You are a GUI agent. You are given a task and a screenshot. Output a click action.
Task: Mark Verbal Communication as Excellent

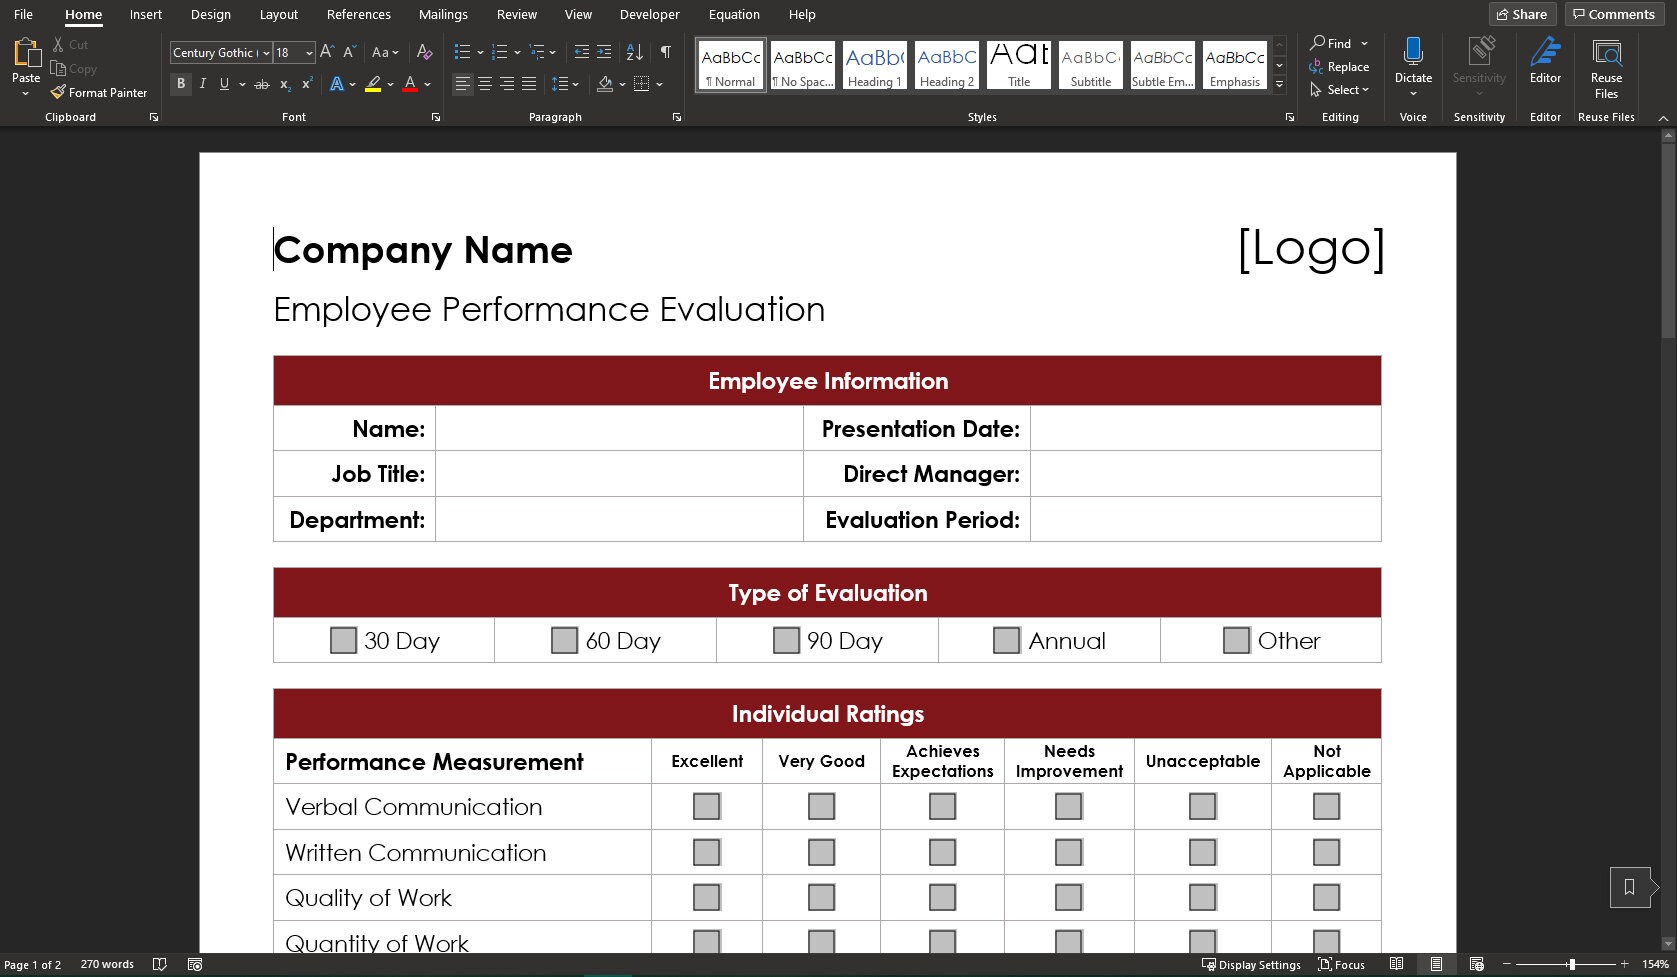707,805
